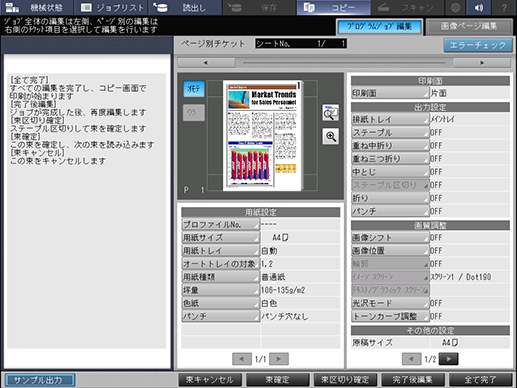517x388 pixels.
Task: Click the magnifier zoom-in icon beside preview
Action: click(331, 136)
